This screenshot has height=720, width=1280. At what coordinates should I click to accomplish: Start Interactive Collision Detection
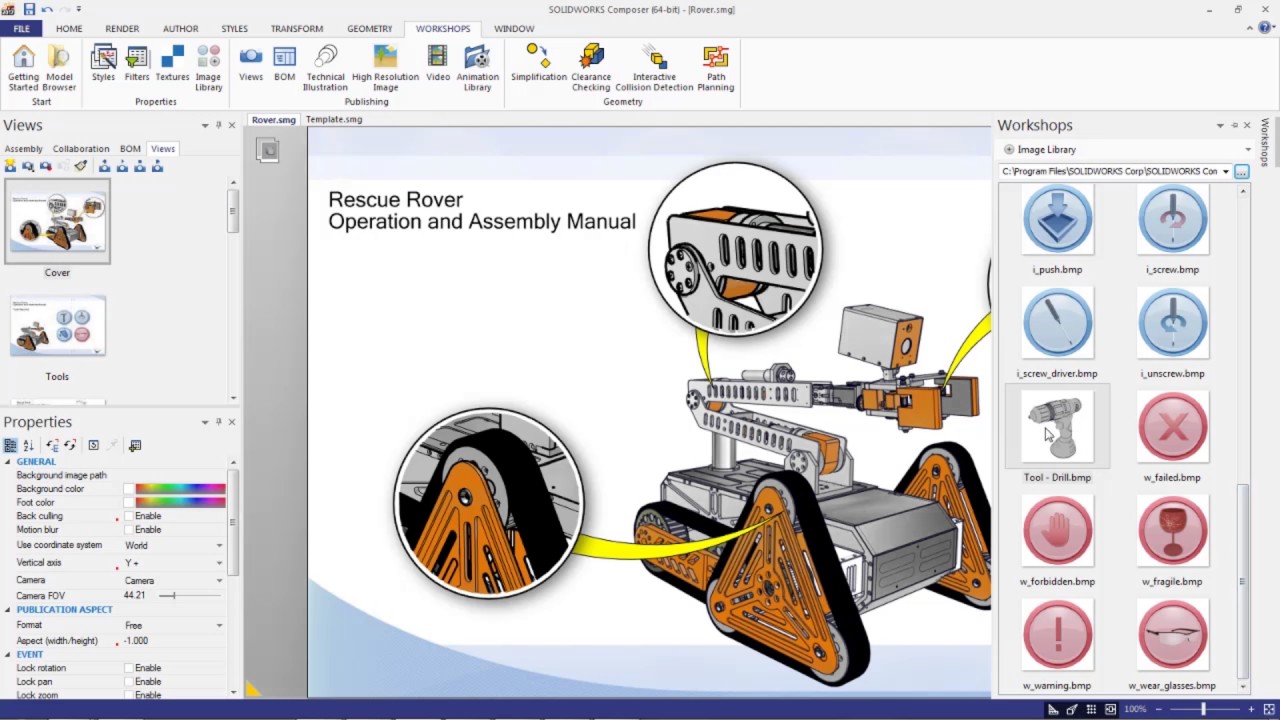654,68
